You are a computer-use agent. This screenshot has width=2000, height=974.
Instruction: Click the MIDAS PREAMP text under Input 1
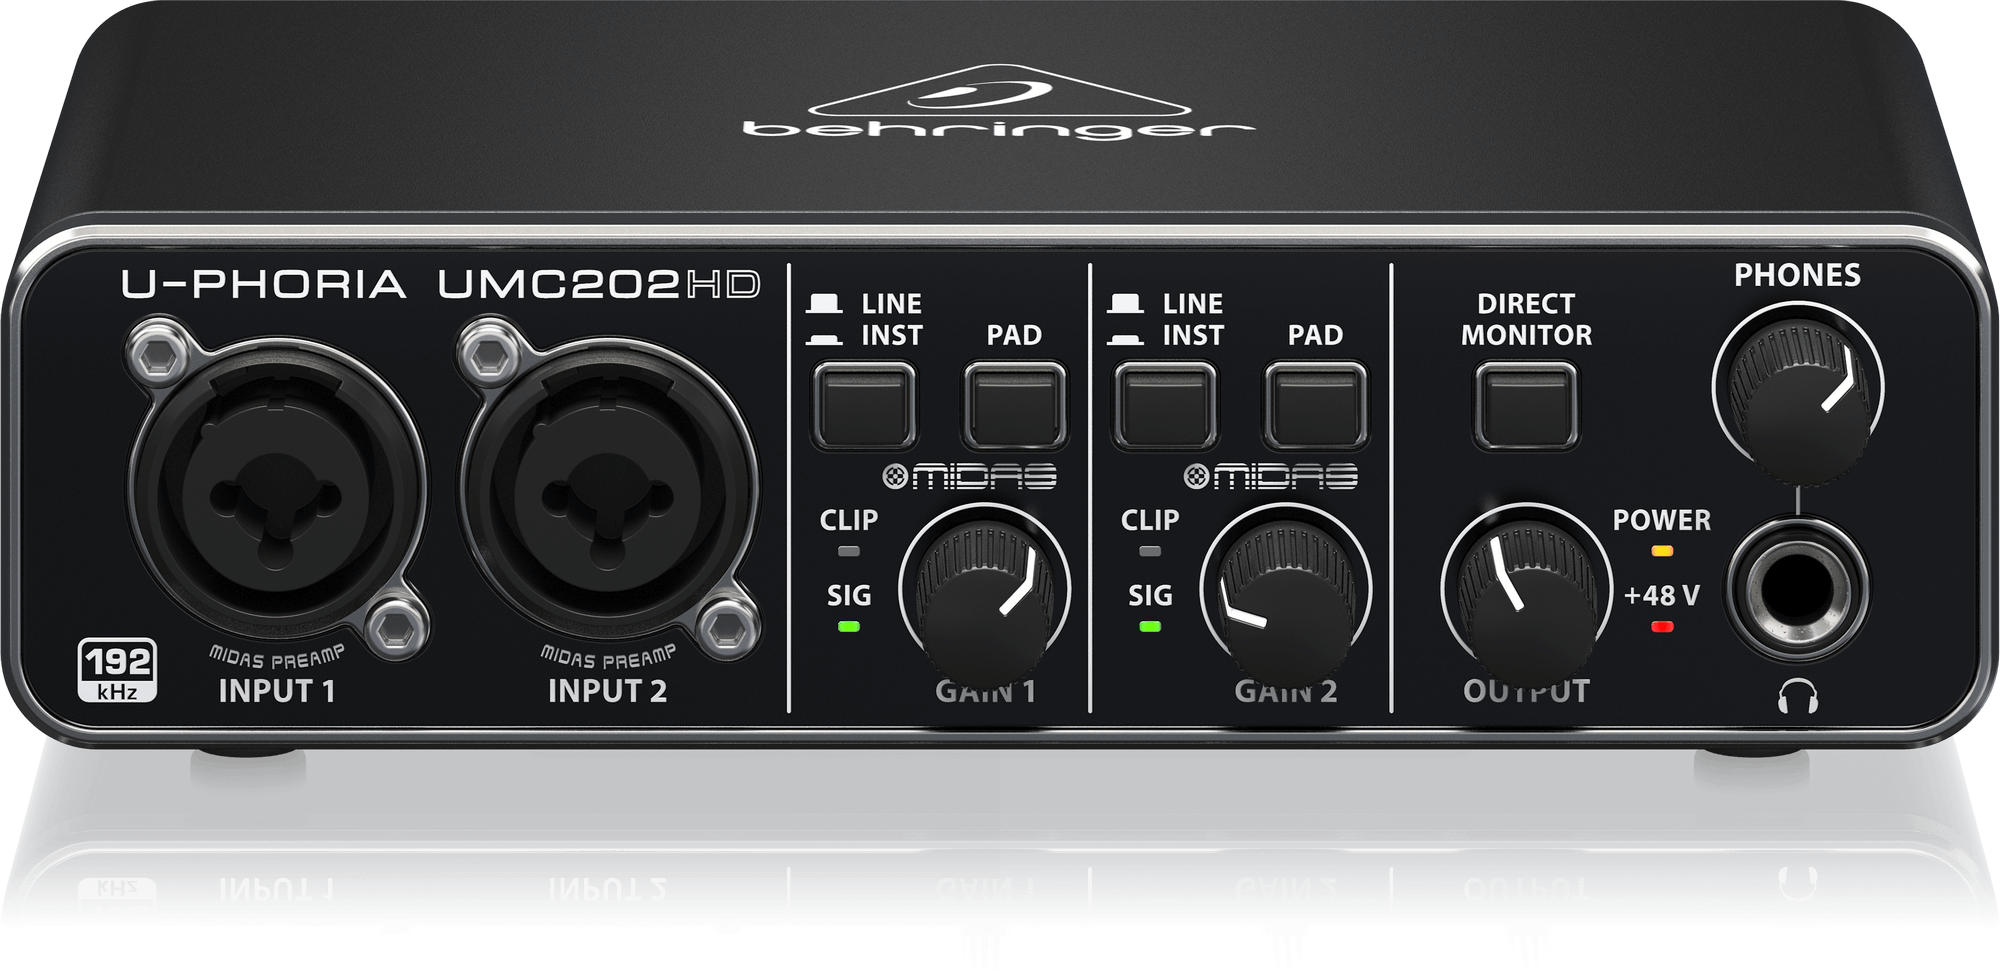[x=276, y=657]
